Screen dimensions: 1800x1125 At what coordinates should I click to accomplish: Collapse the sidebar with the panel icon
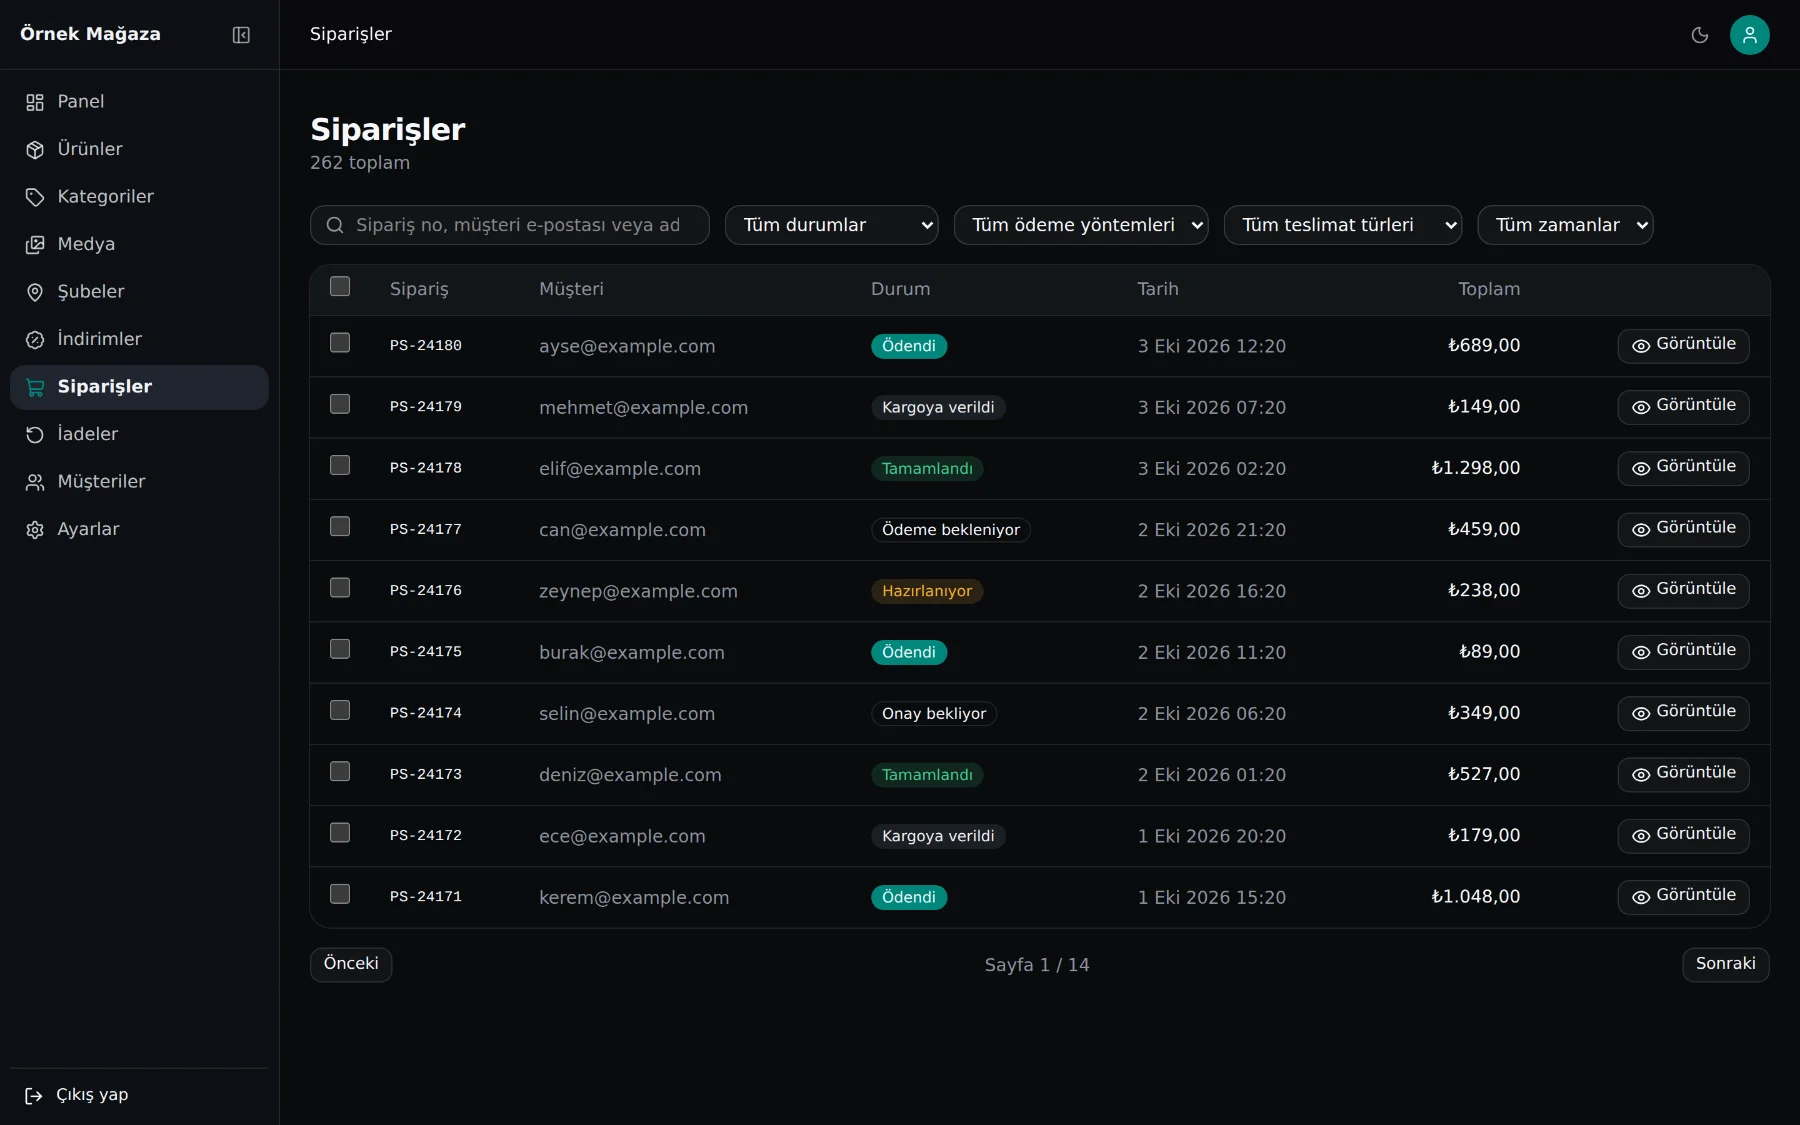(241, 35)
